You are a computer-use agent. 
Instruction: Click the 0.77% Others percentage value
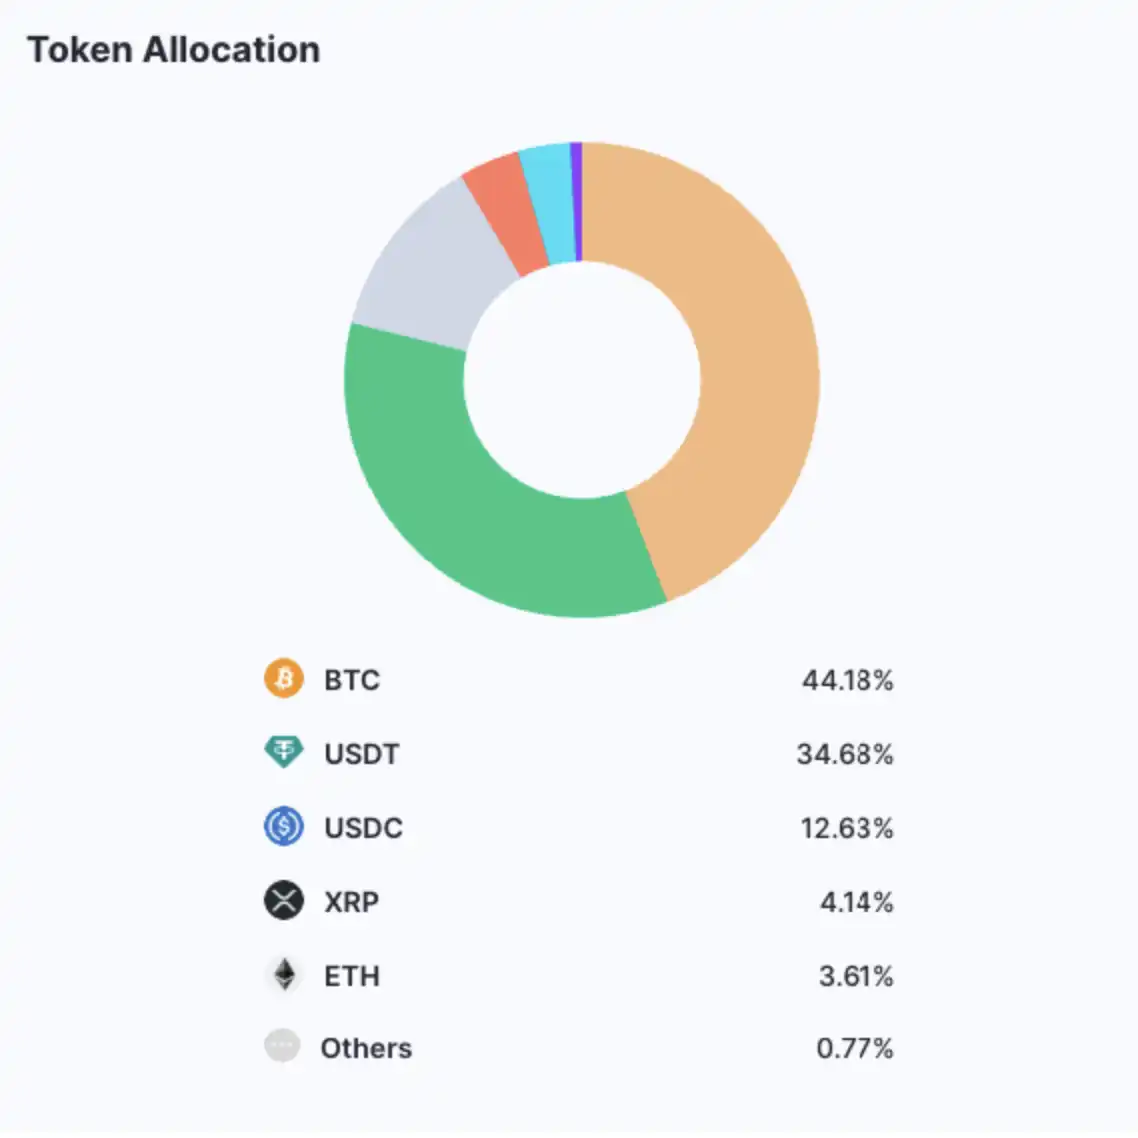854,1048
